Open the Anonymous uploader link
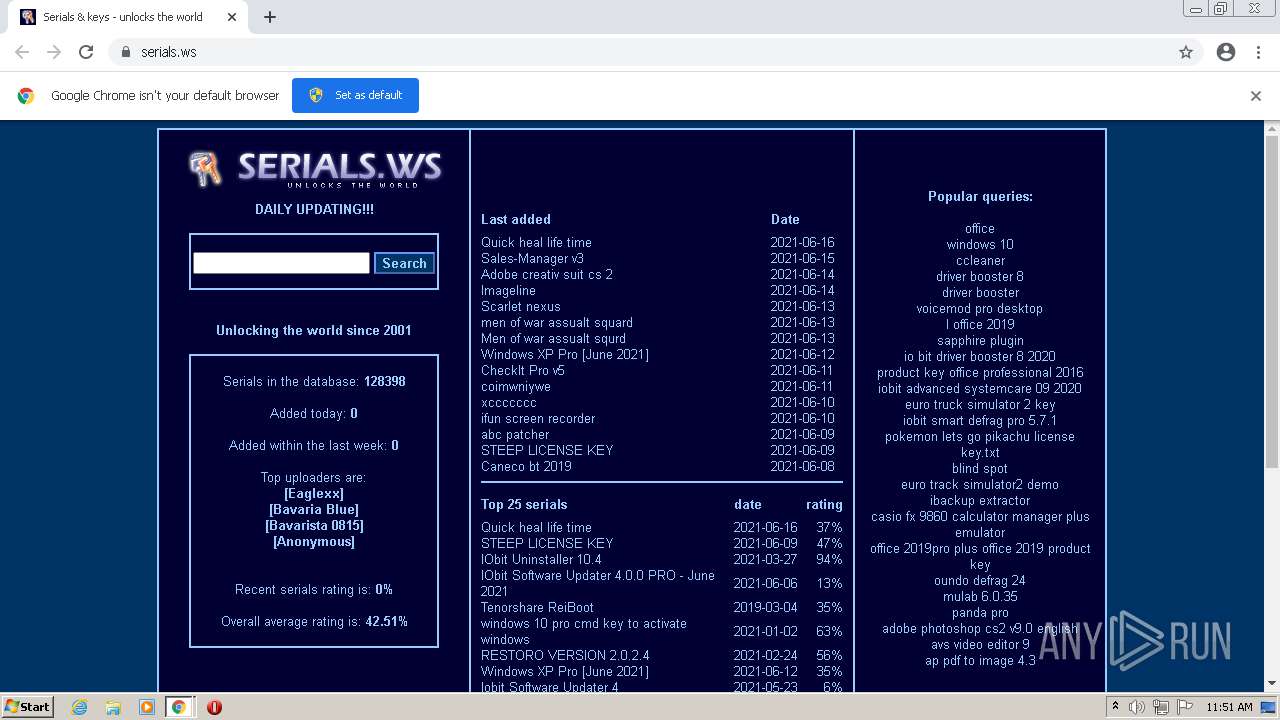Viewport: 1280px width, 720px height. point(314,541)
